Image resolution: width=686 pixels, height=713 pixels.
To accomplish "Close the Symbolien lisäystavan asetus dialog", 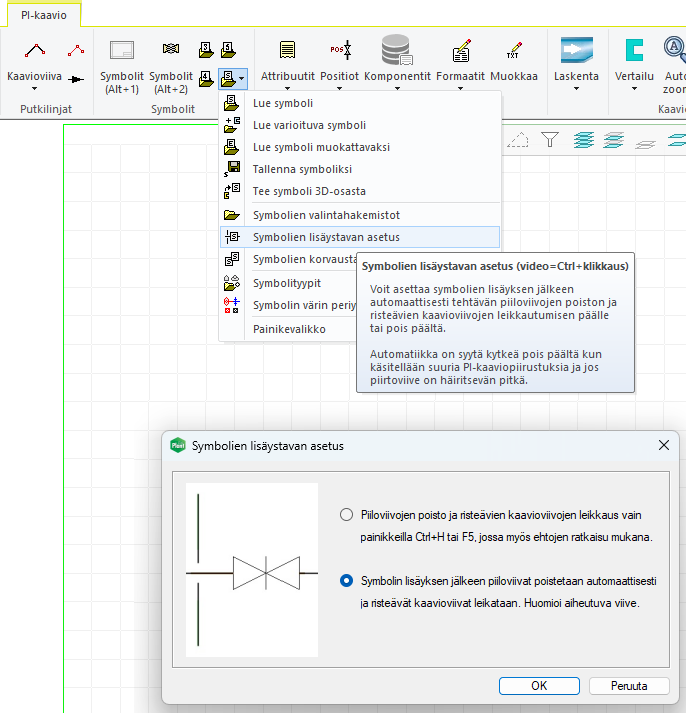I will pos(663,445).
